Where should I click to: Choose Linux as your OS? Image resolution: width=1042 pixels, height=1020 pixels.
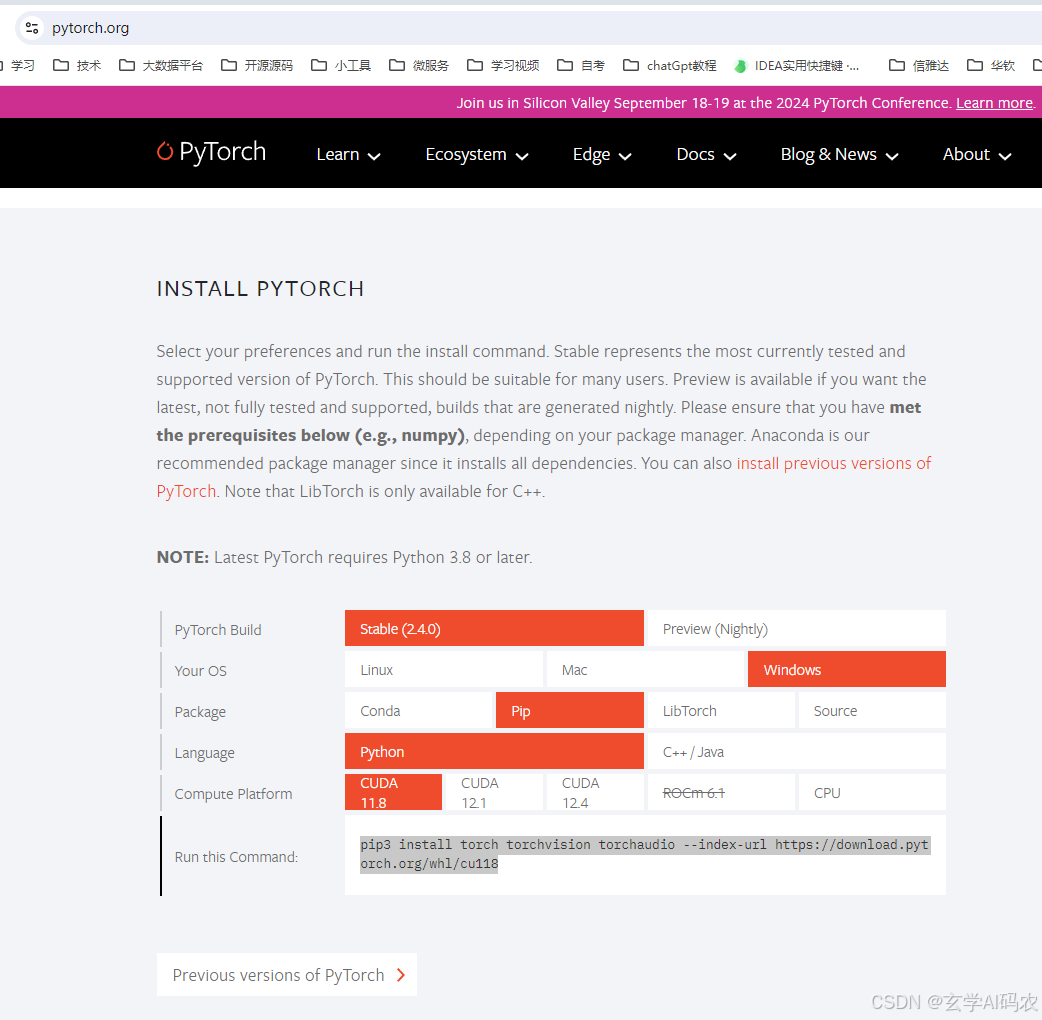coord(444,670)
